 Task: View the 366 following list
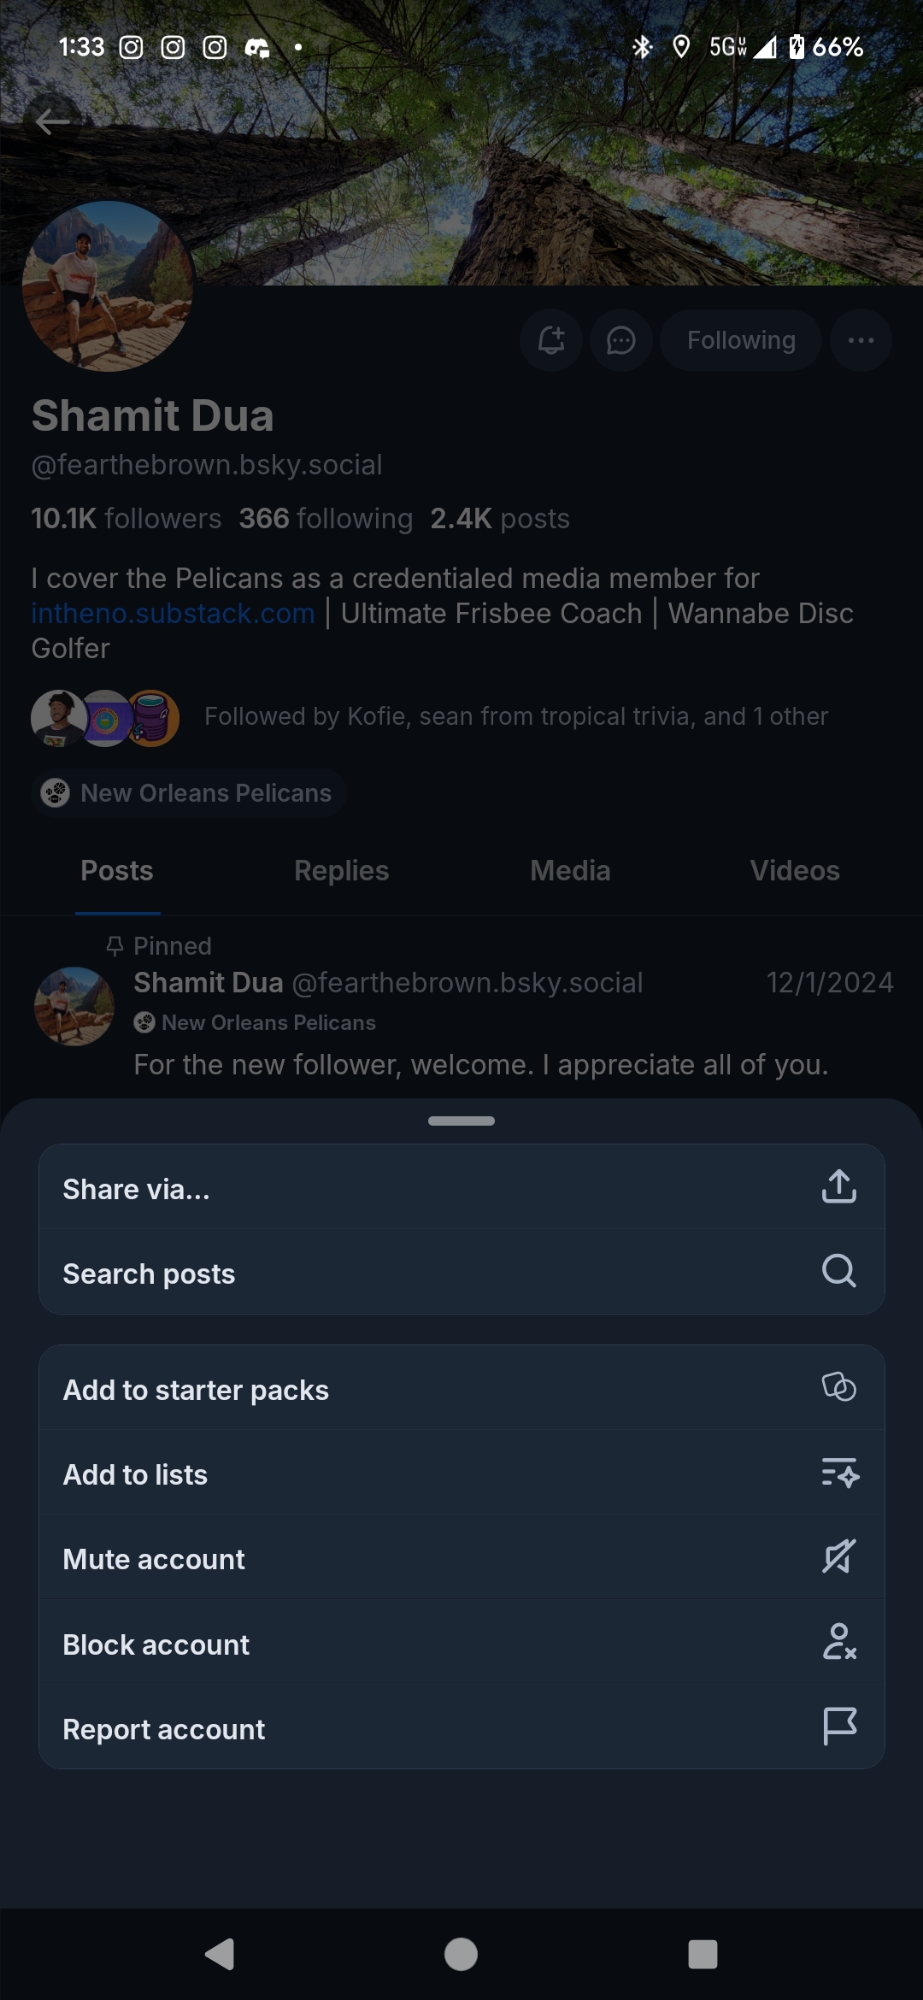[x=326, y=518]
